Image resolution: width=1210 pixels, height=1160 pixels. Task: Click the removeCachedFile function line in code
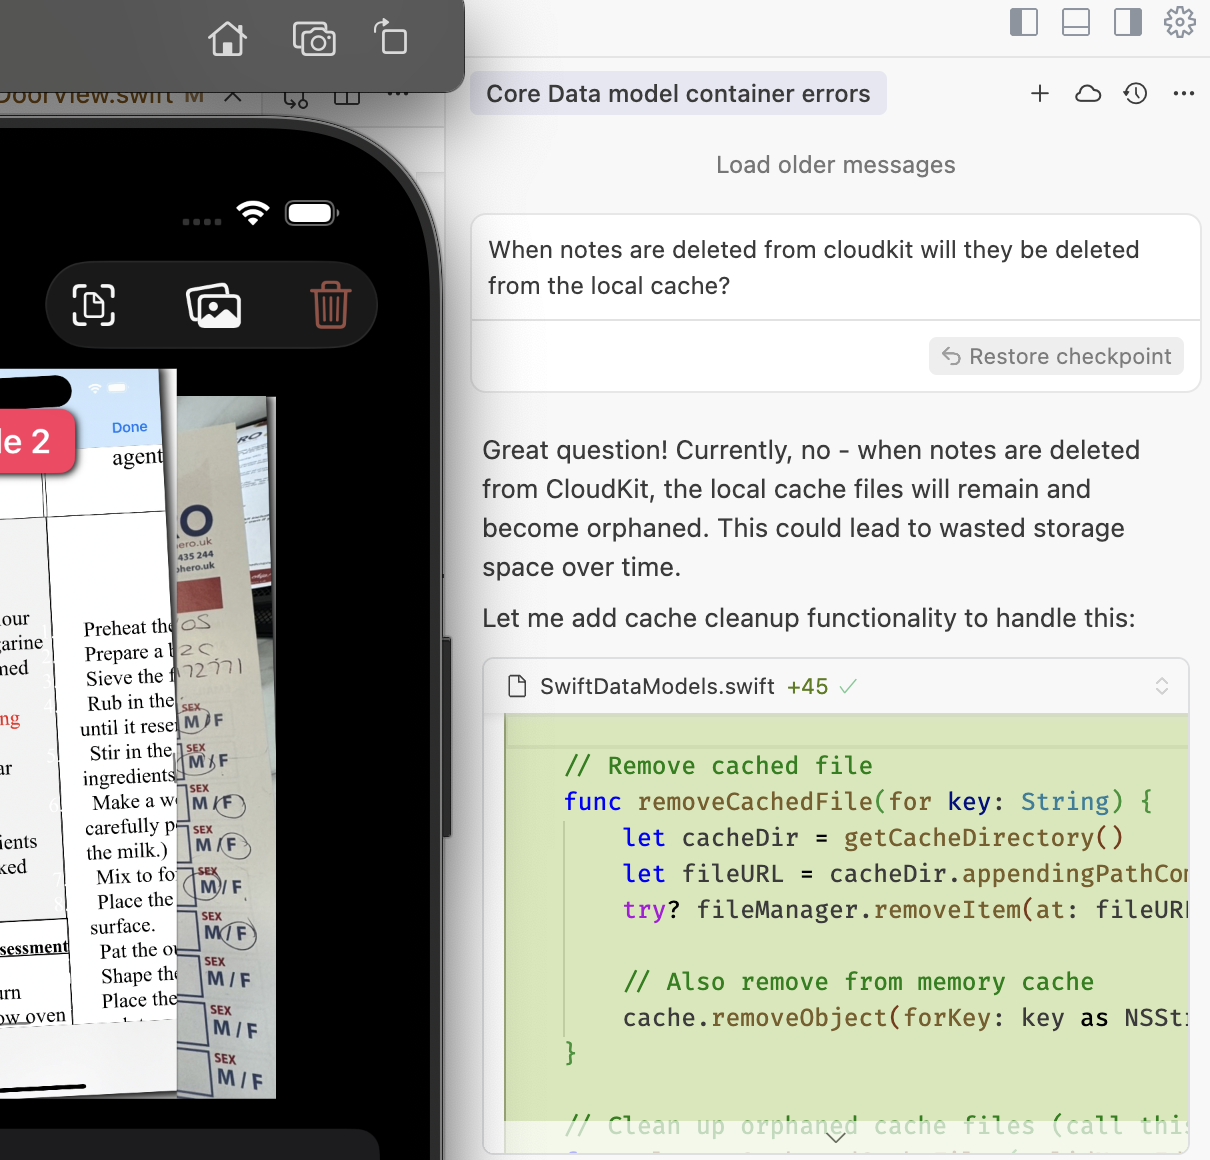click(857, 802)
